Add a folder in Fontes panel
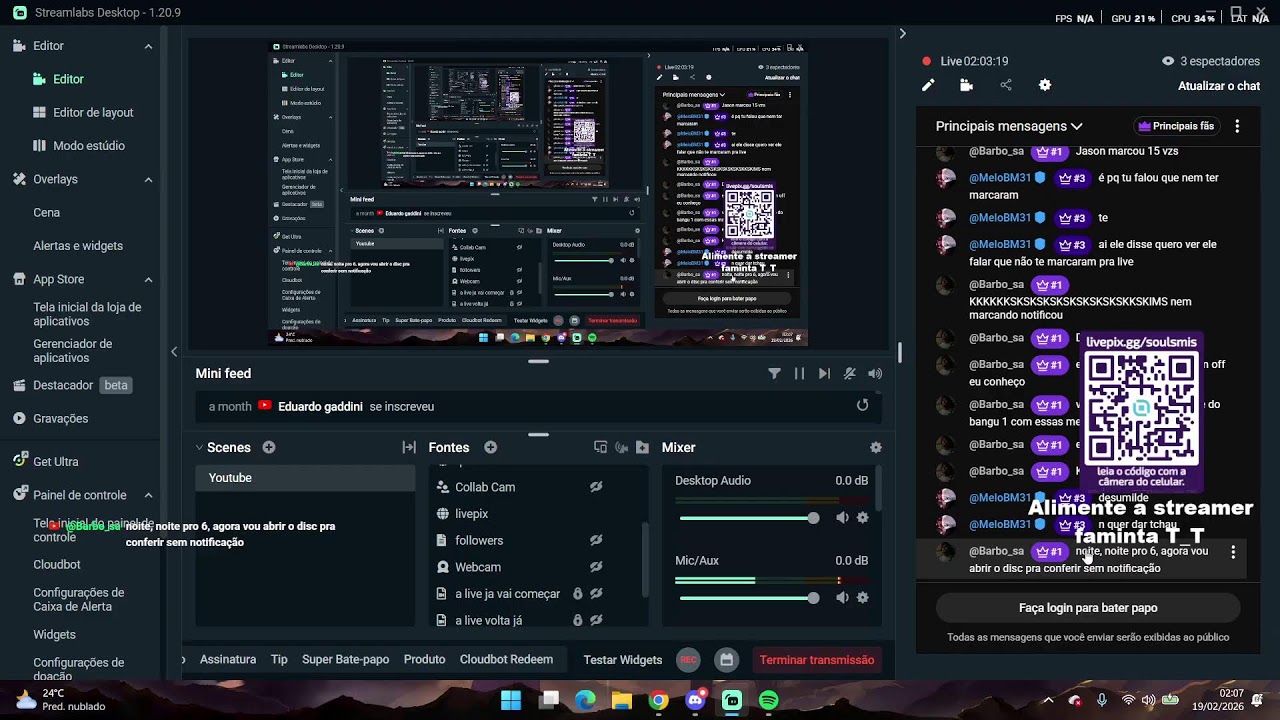Screen dimensions: 1280x720 pos(642,447)
